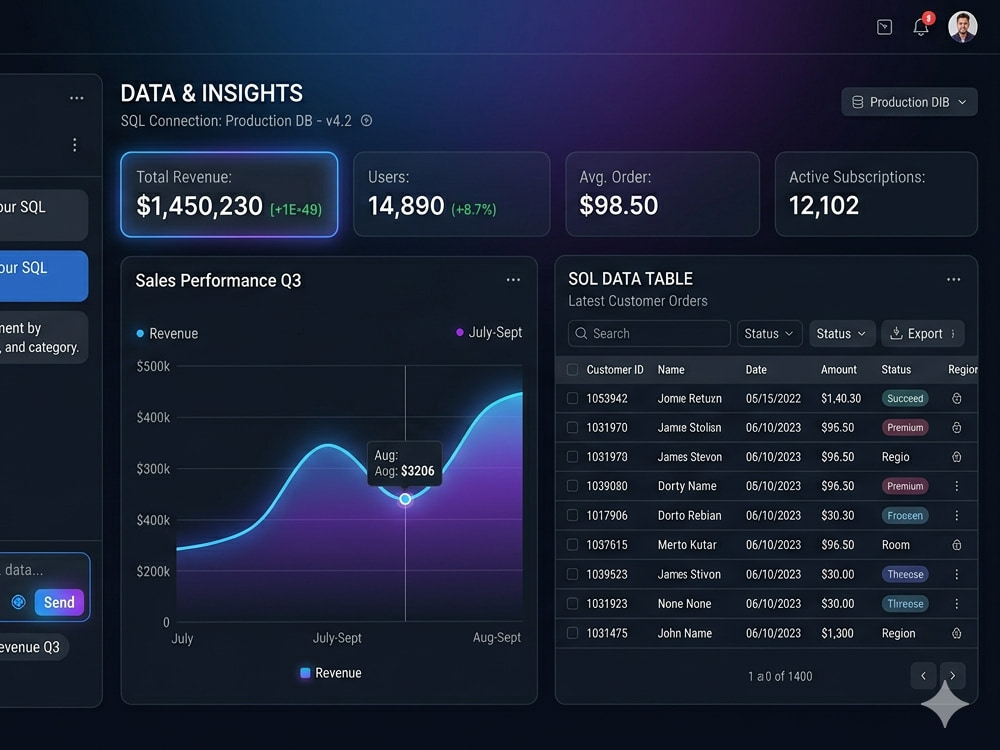Check the row for customer 1017906
This screenshot has width=1000, height=750.
(572, 515)
